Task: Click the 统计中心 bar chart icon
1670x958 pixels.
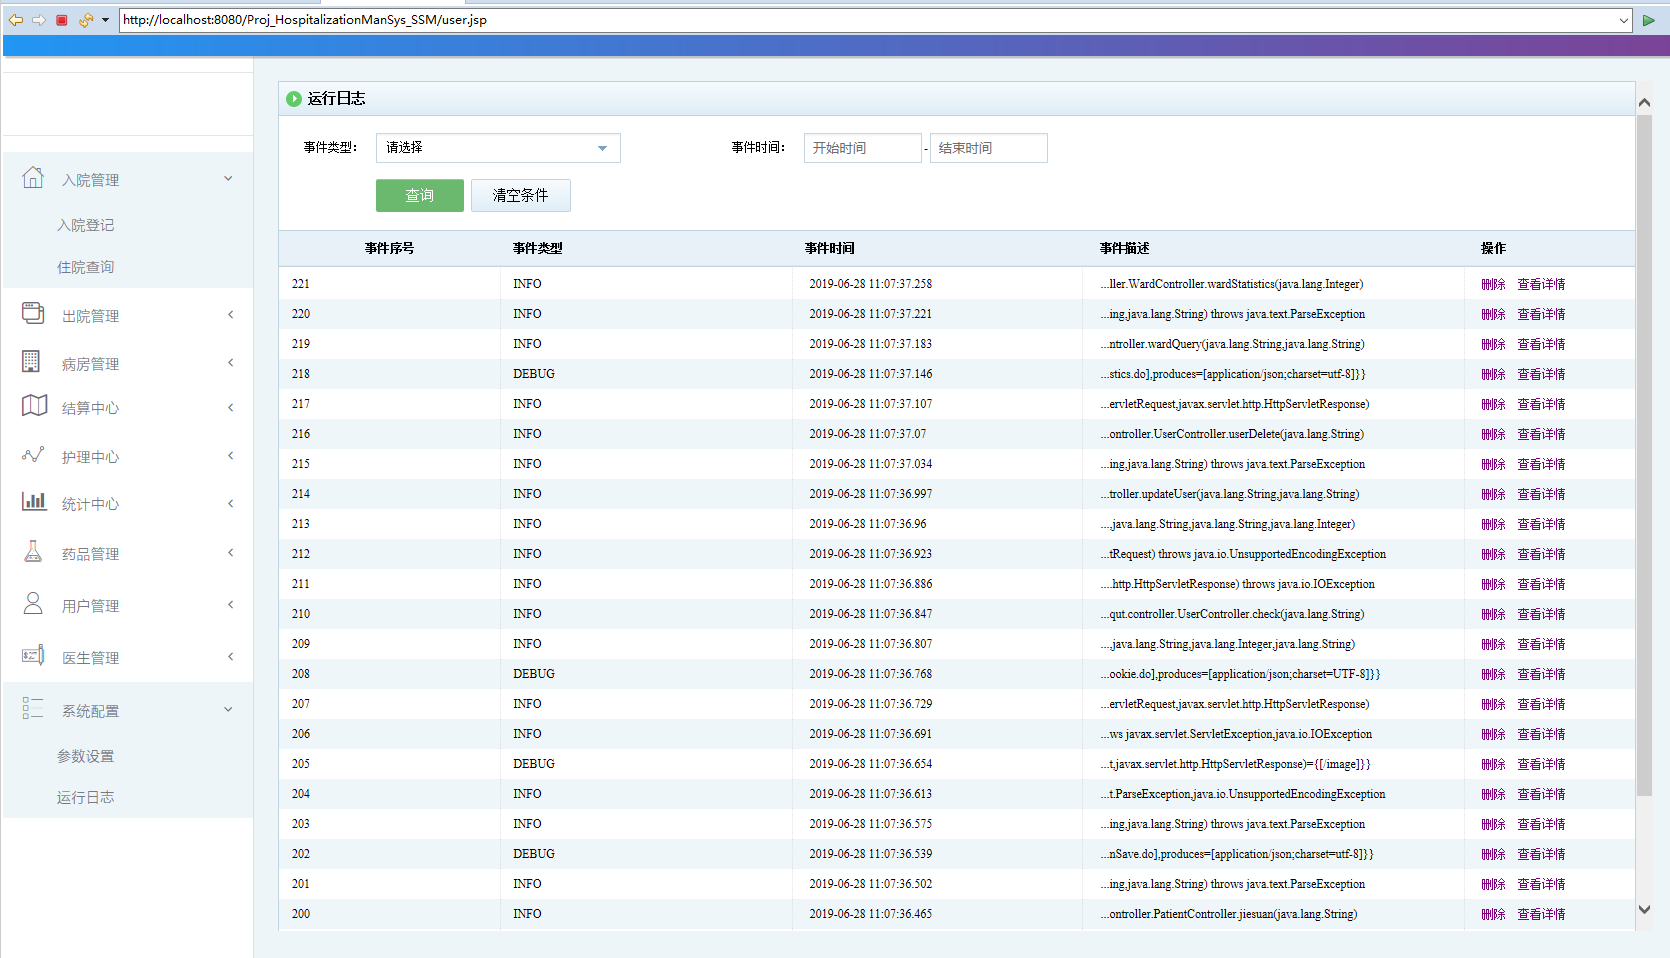Action: (x=34, y=502)
